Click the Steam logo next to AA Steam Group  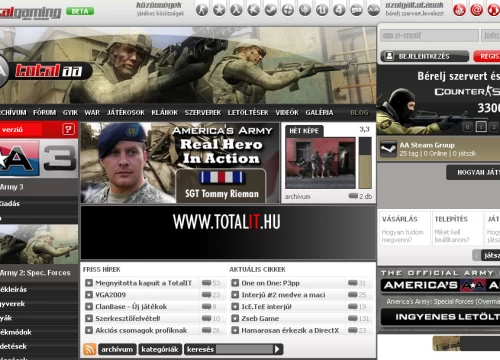[388, 149]
